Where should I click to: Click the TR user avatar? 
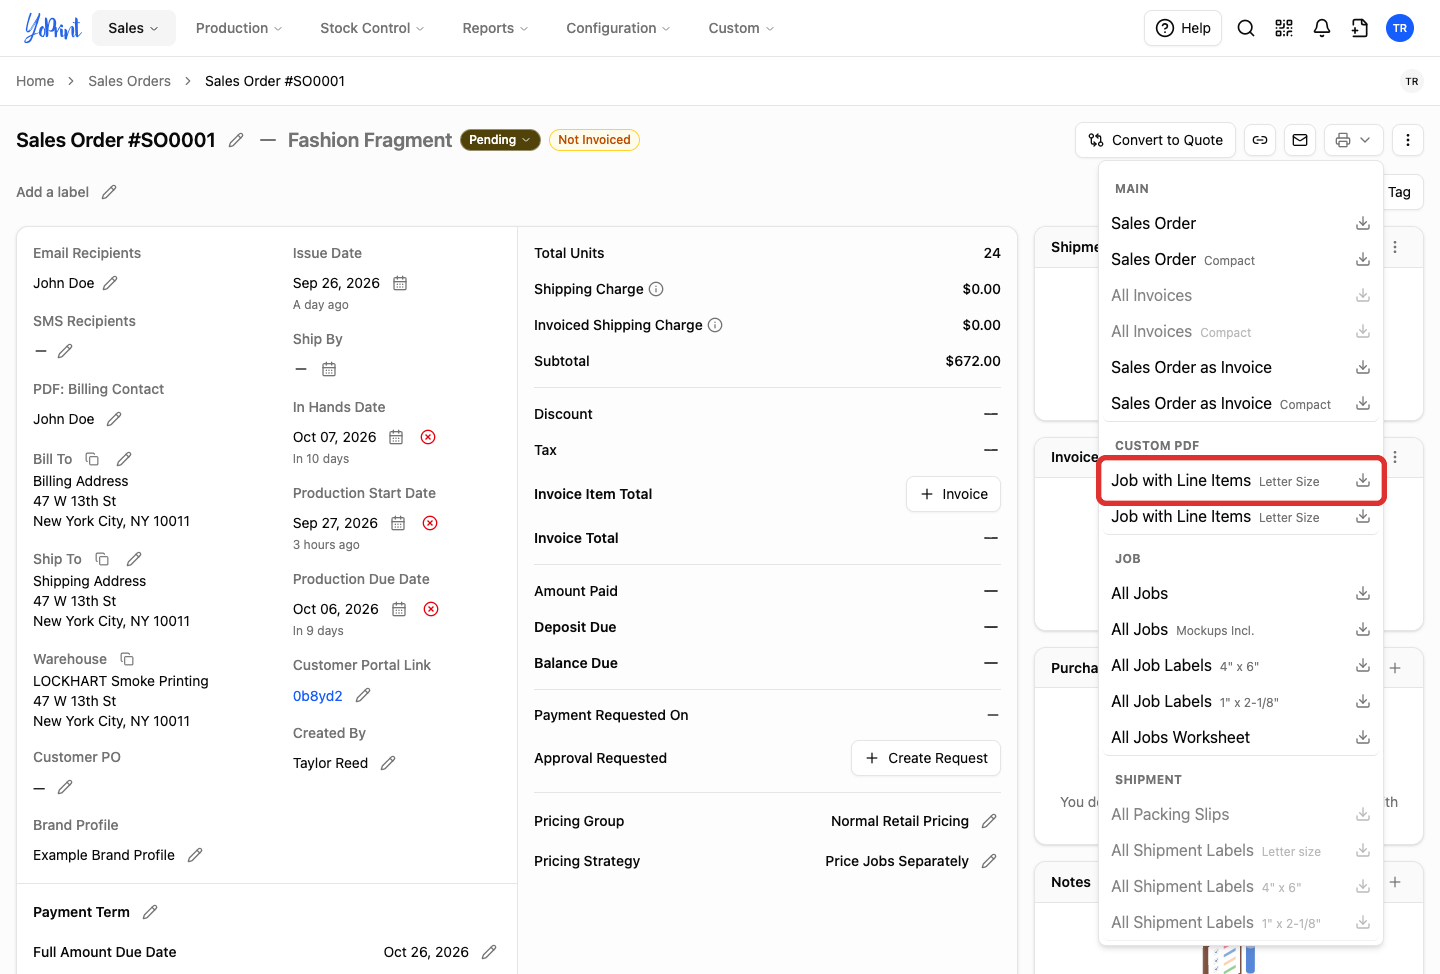1400,28
